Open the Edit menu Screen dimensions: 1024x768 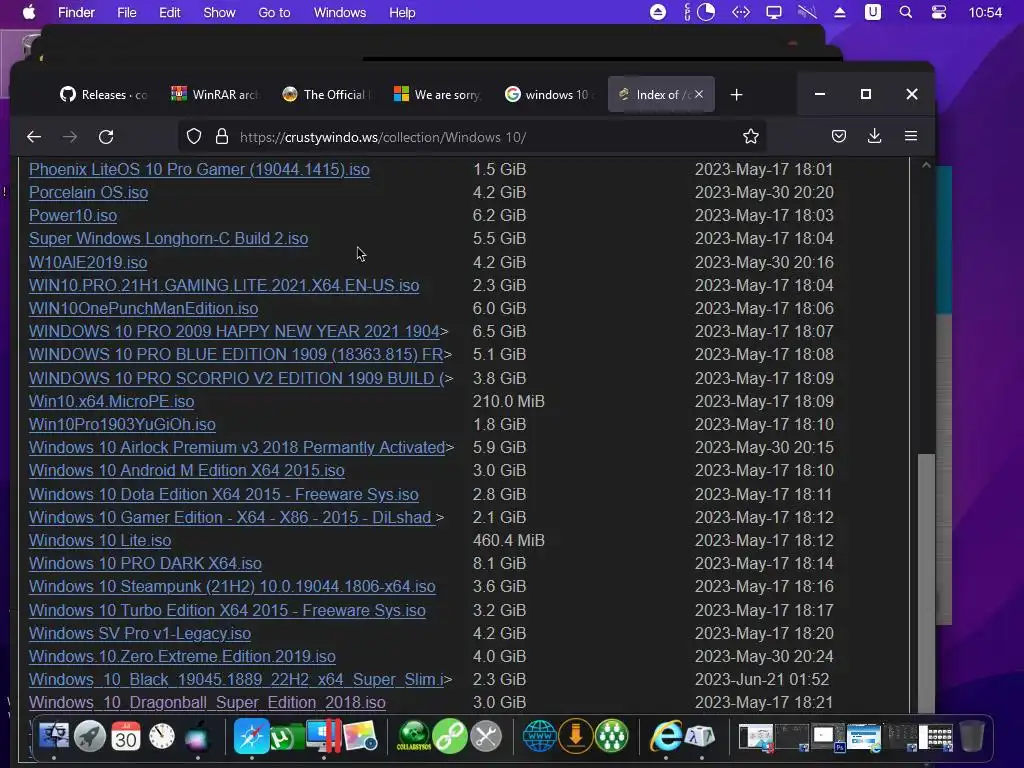click(x=170, y=12)
